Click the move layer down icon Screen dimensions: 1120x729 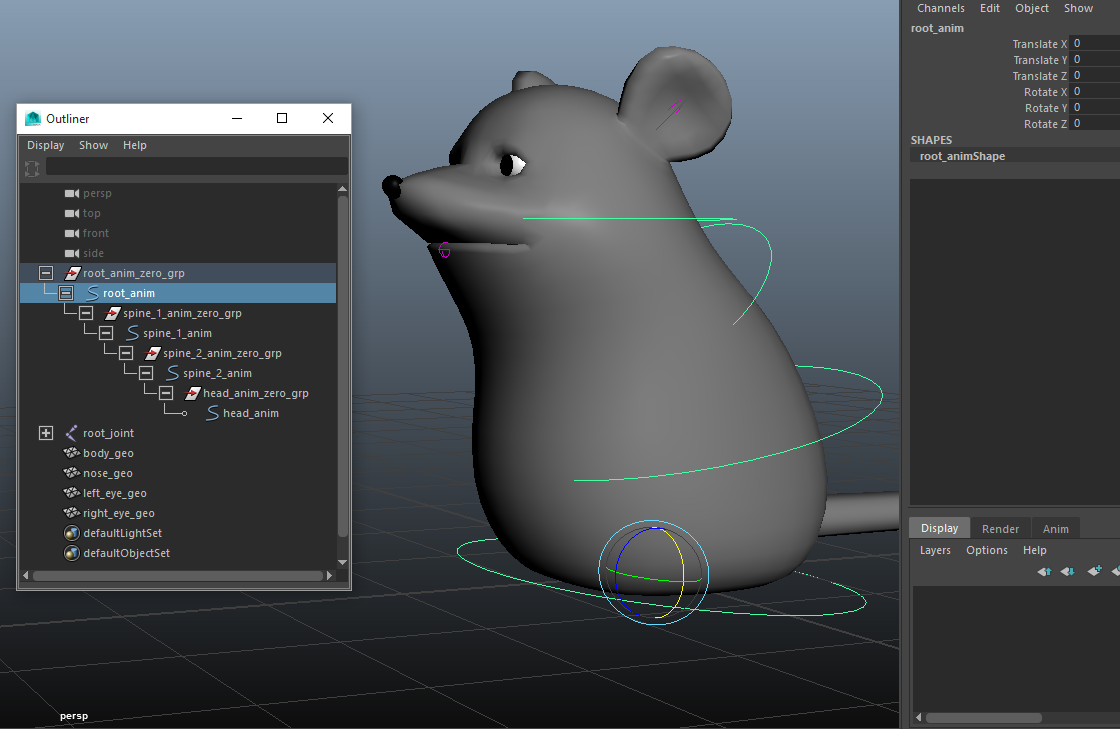(x=1067, y=571)
